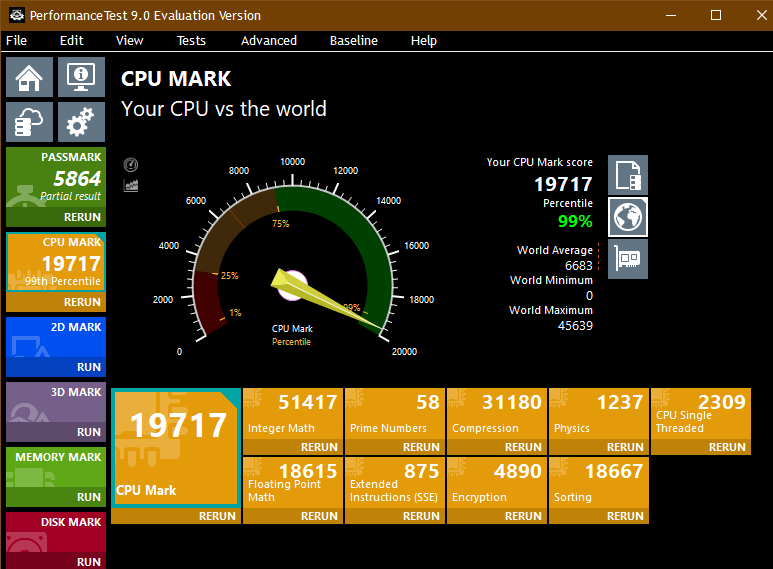Viewport: 773px width, 569px height.
Task: Select the Physics 1237 tile
Action: click(599, 414)
